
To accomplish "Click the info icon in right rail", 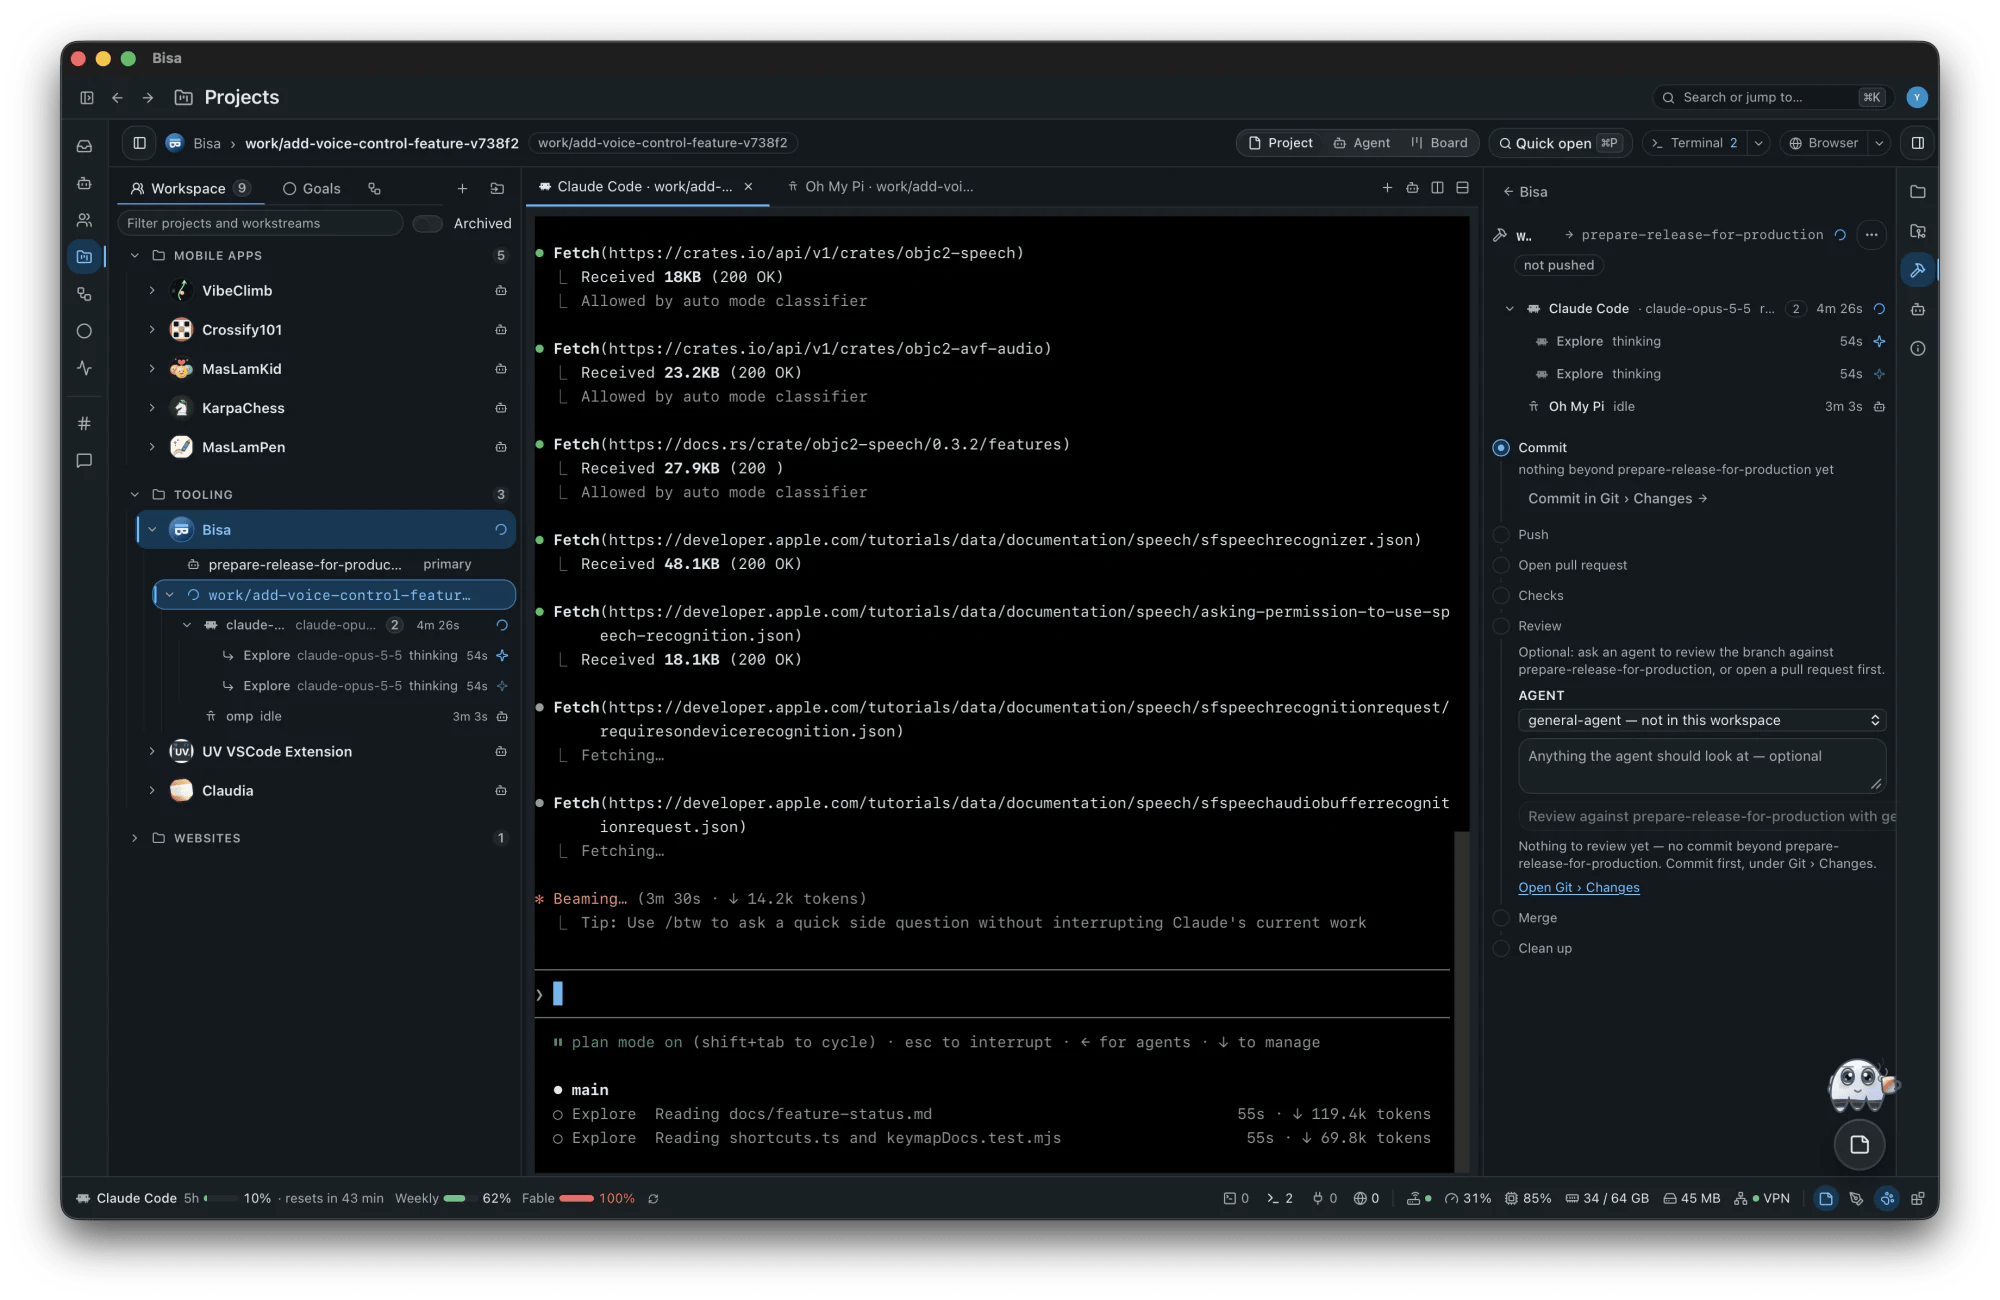I will 1917,349.
